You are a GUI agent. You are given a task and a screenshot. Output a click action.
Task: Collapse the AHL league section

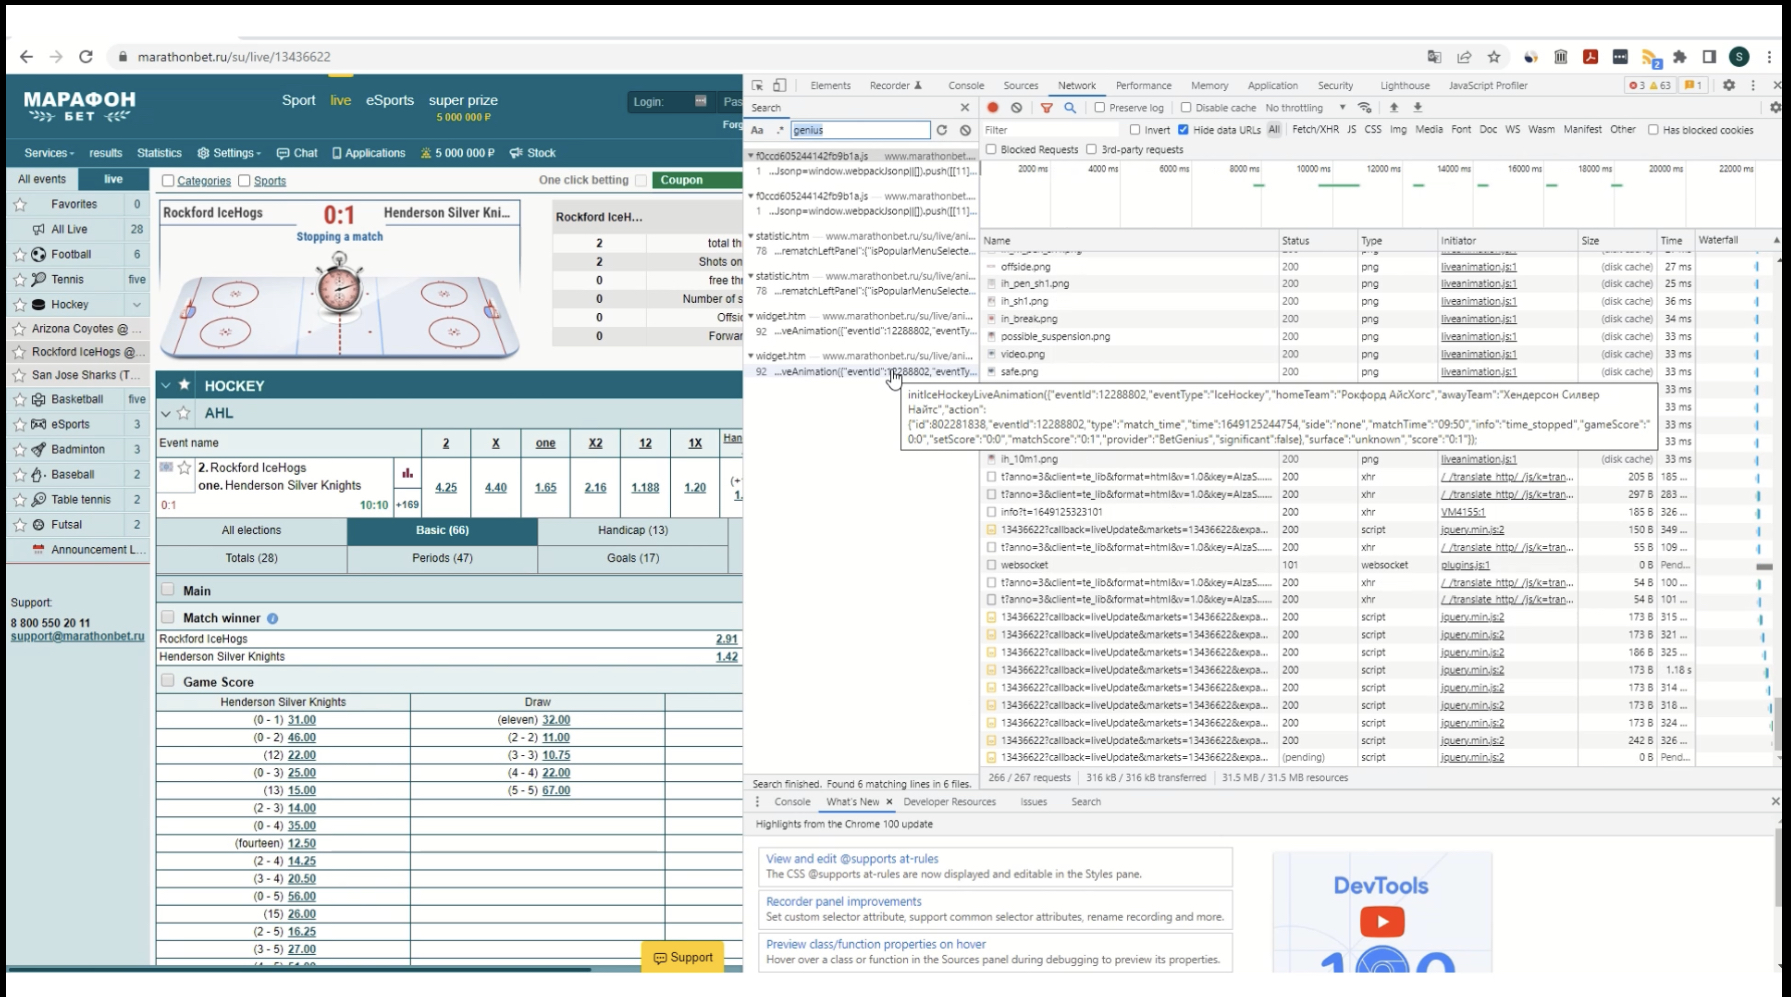(166, 413)
